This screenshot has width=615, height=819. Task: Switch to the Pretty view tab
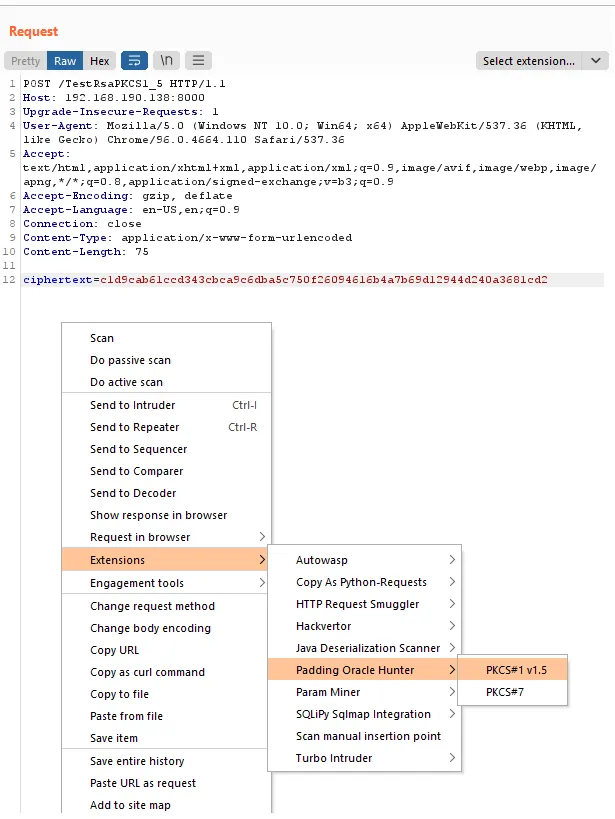click(26, 61)
